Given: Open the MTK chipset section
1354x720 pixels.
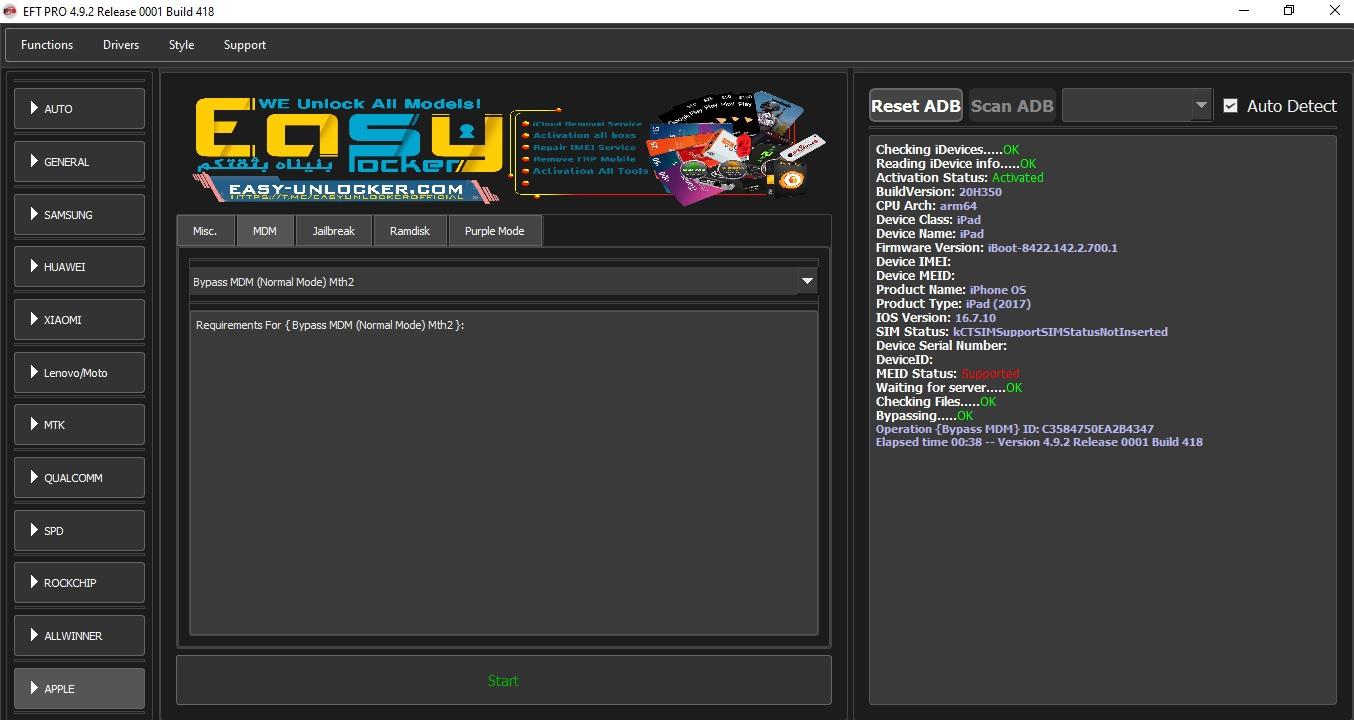Looking at the screenshot, I should point(80,425).
